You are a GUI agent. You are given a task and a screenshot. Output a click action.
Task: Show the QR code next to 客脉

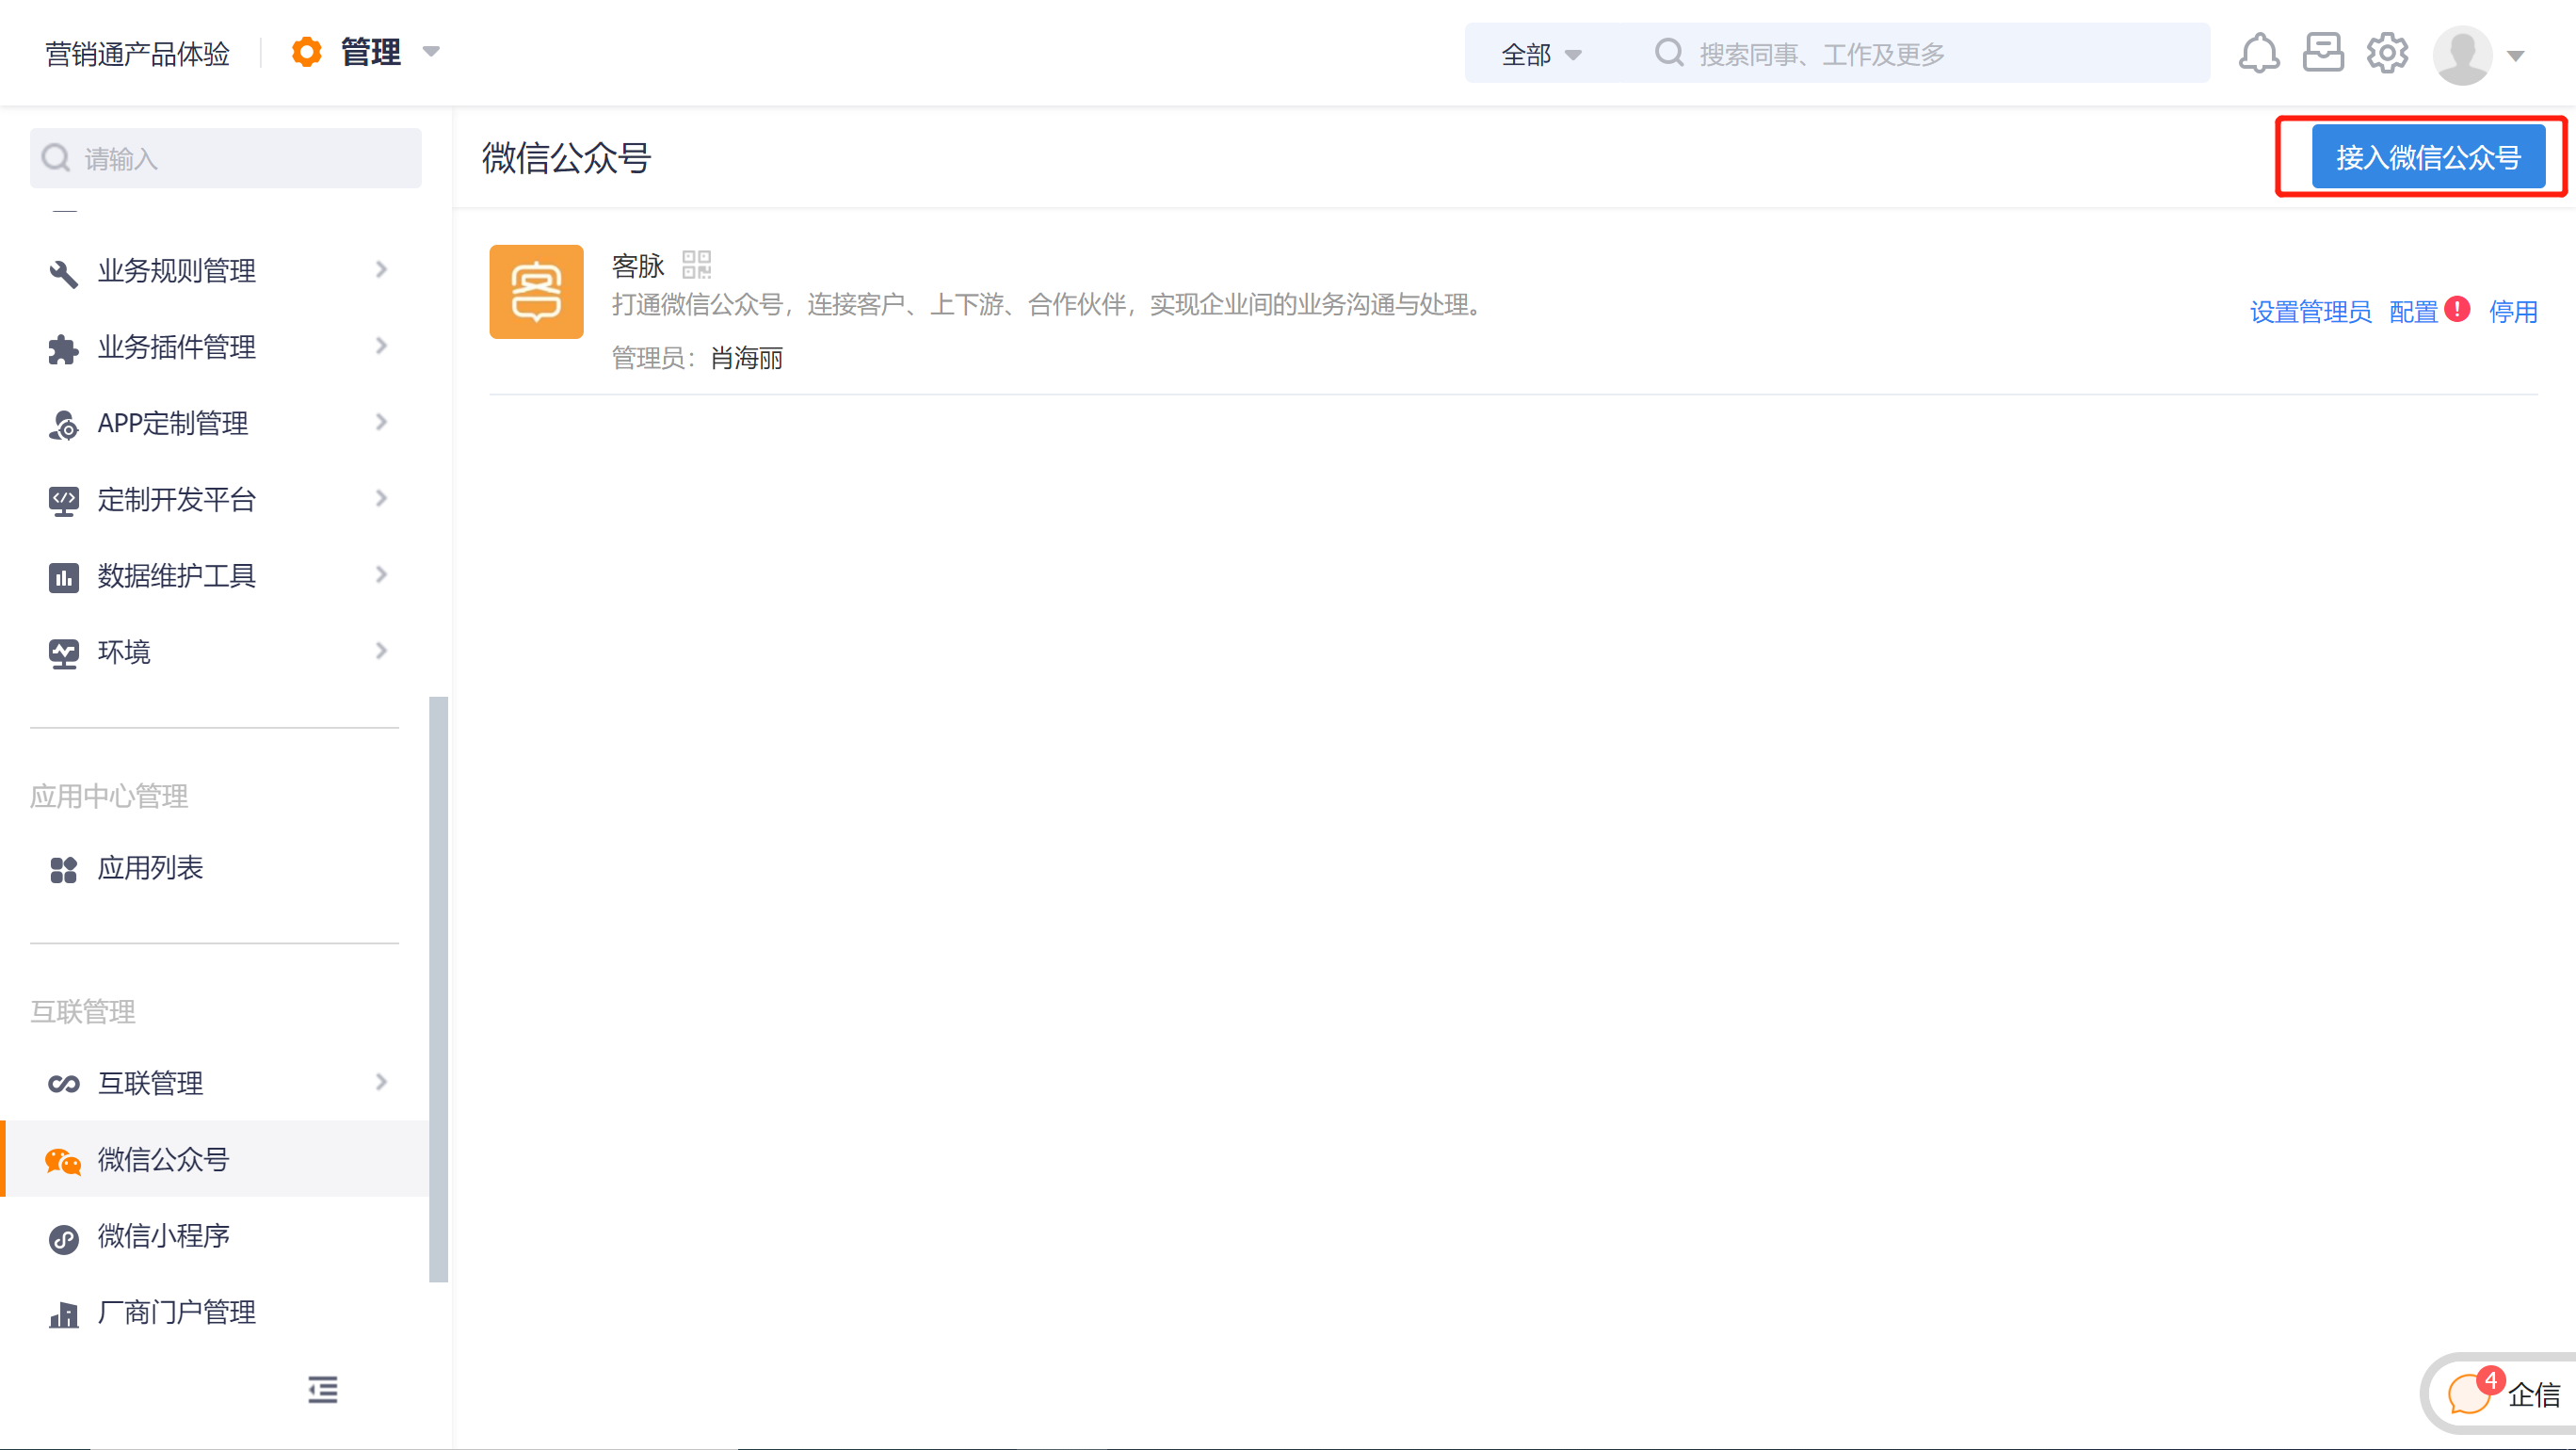(x=696, y=265)
